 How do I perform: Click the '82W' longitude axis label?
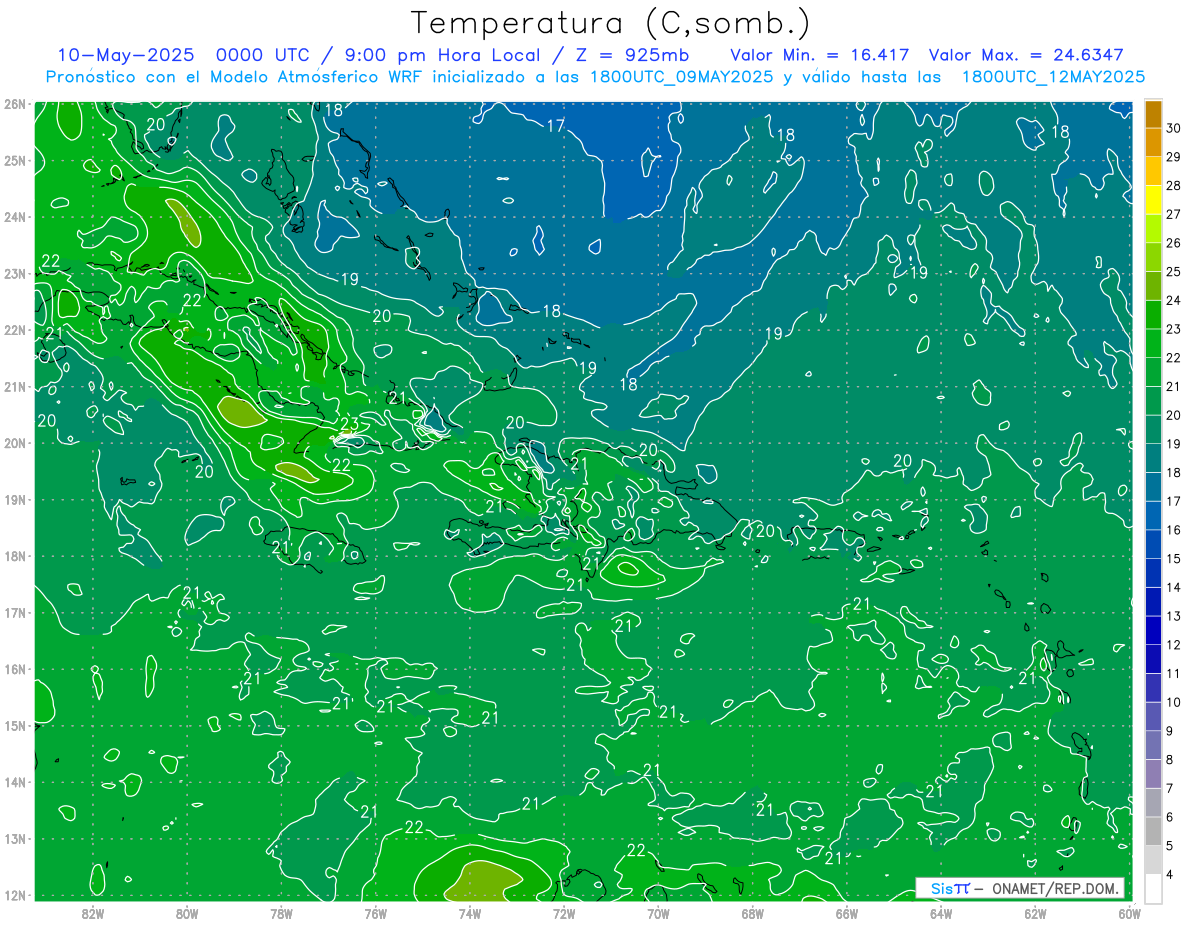pyautogui.click(x=93, y=913)
